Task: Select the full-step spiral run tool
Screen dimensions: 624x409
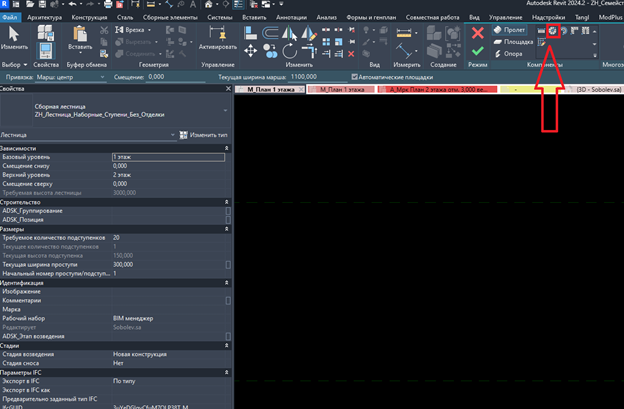Action: tap(553, 31)
